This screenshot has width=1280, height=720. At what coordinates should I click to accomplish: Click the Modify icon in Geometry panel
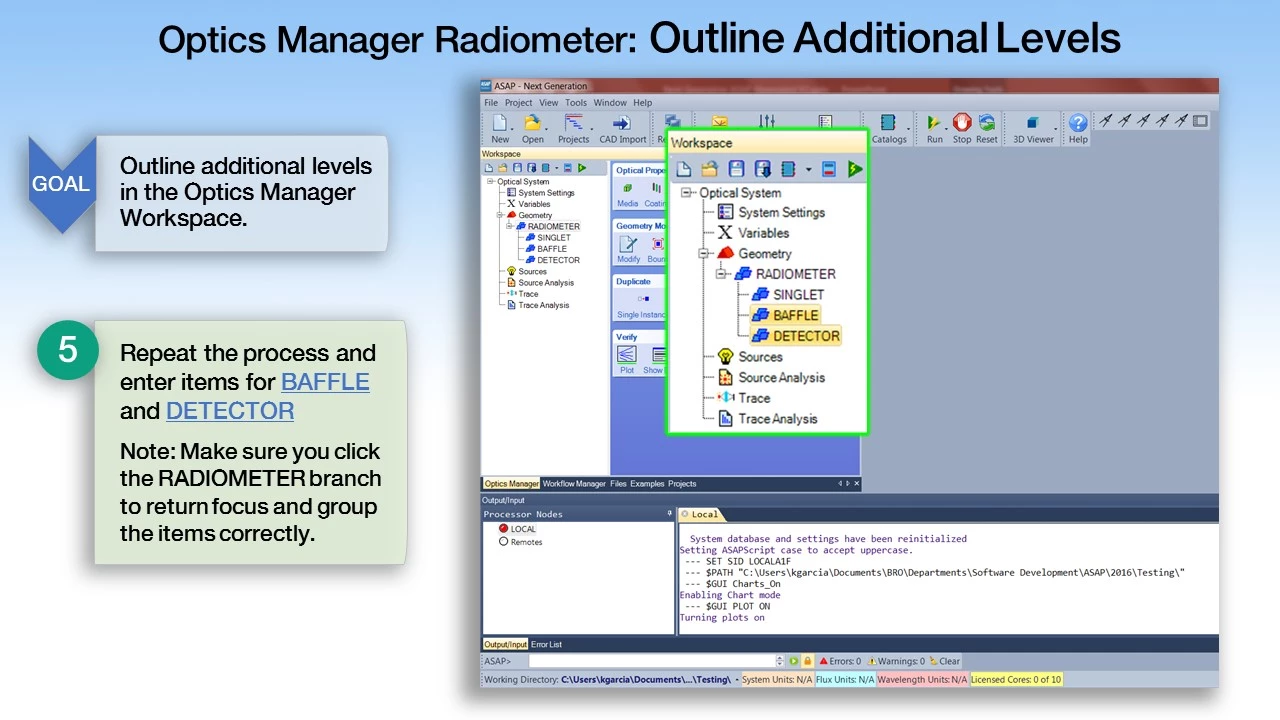[x=628, y=245]
